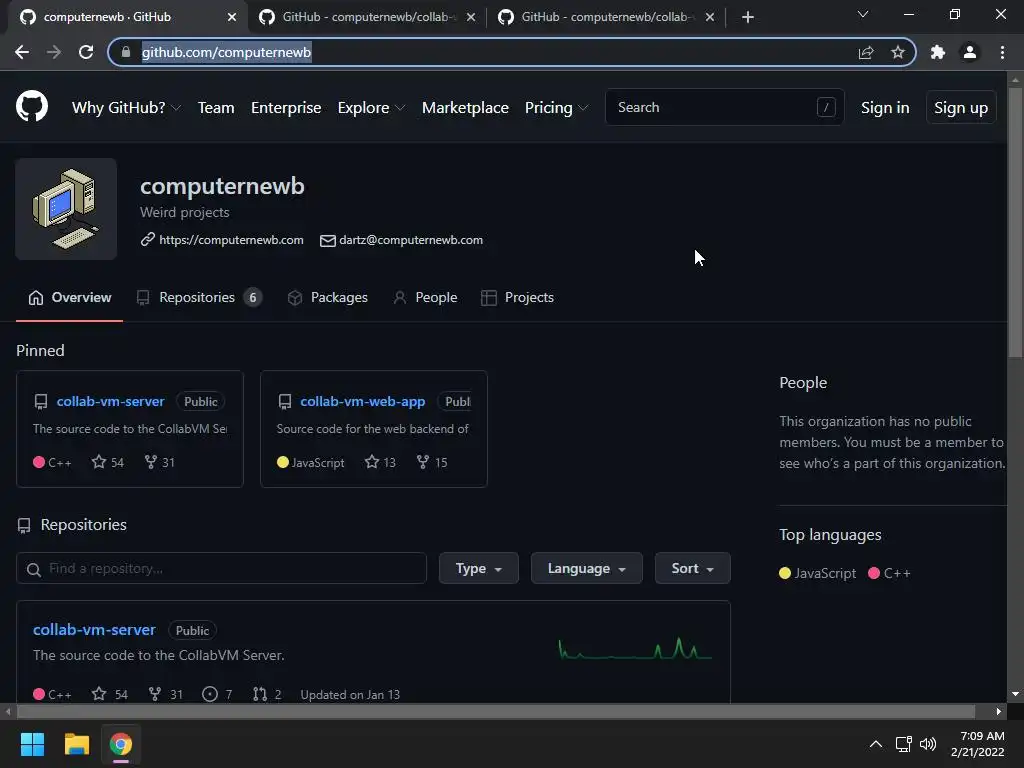
Task: Open the Repositories tab
Action: click(199, 298)
